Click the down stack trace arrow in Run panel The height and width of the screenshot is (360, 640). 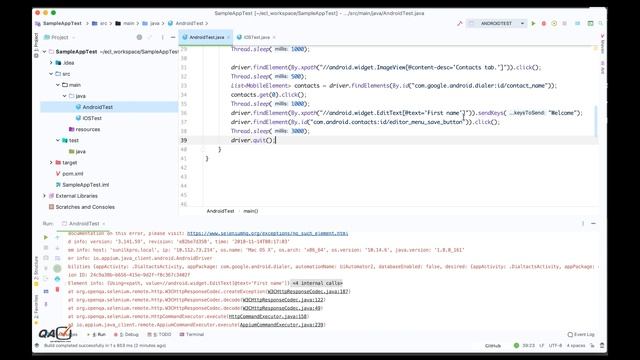pos(57,248)
